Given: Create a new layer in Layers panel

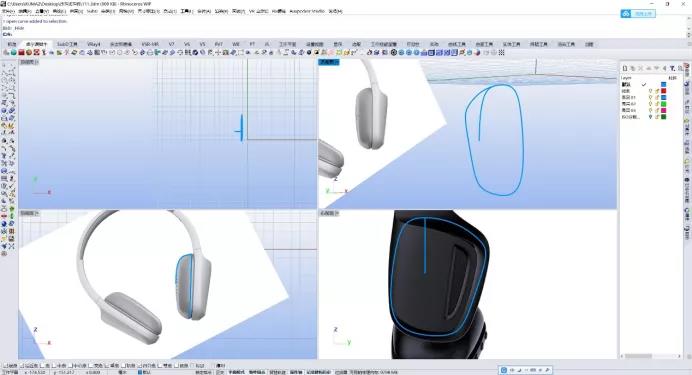Looking at the screenshot, I should [625, 68].
